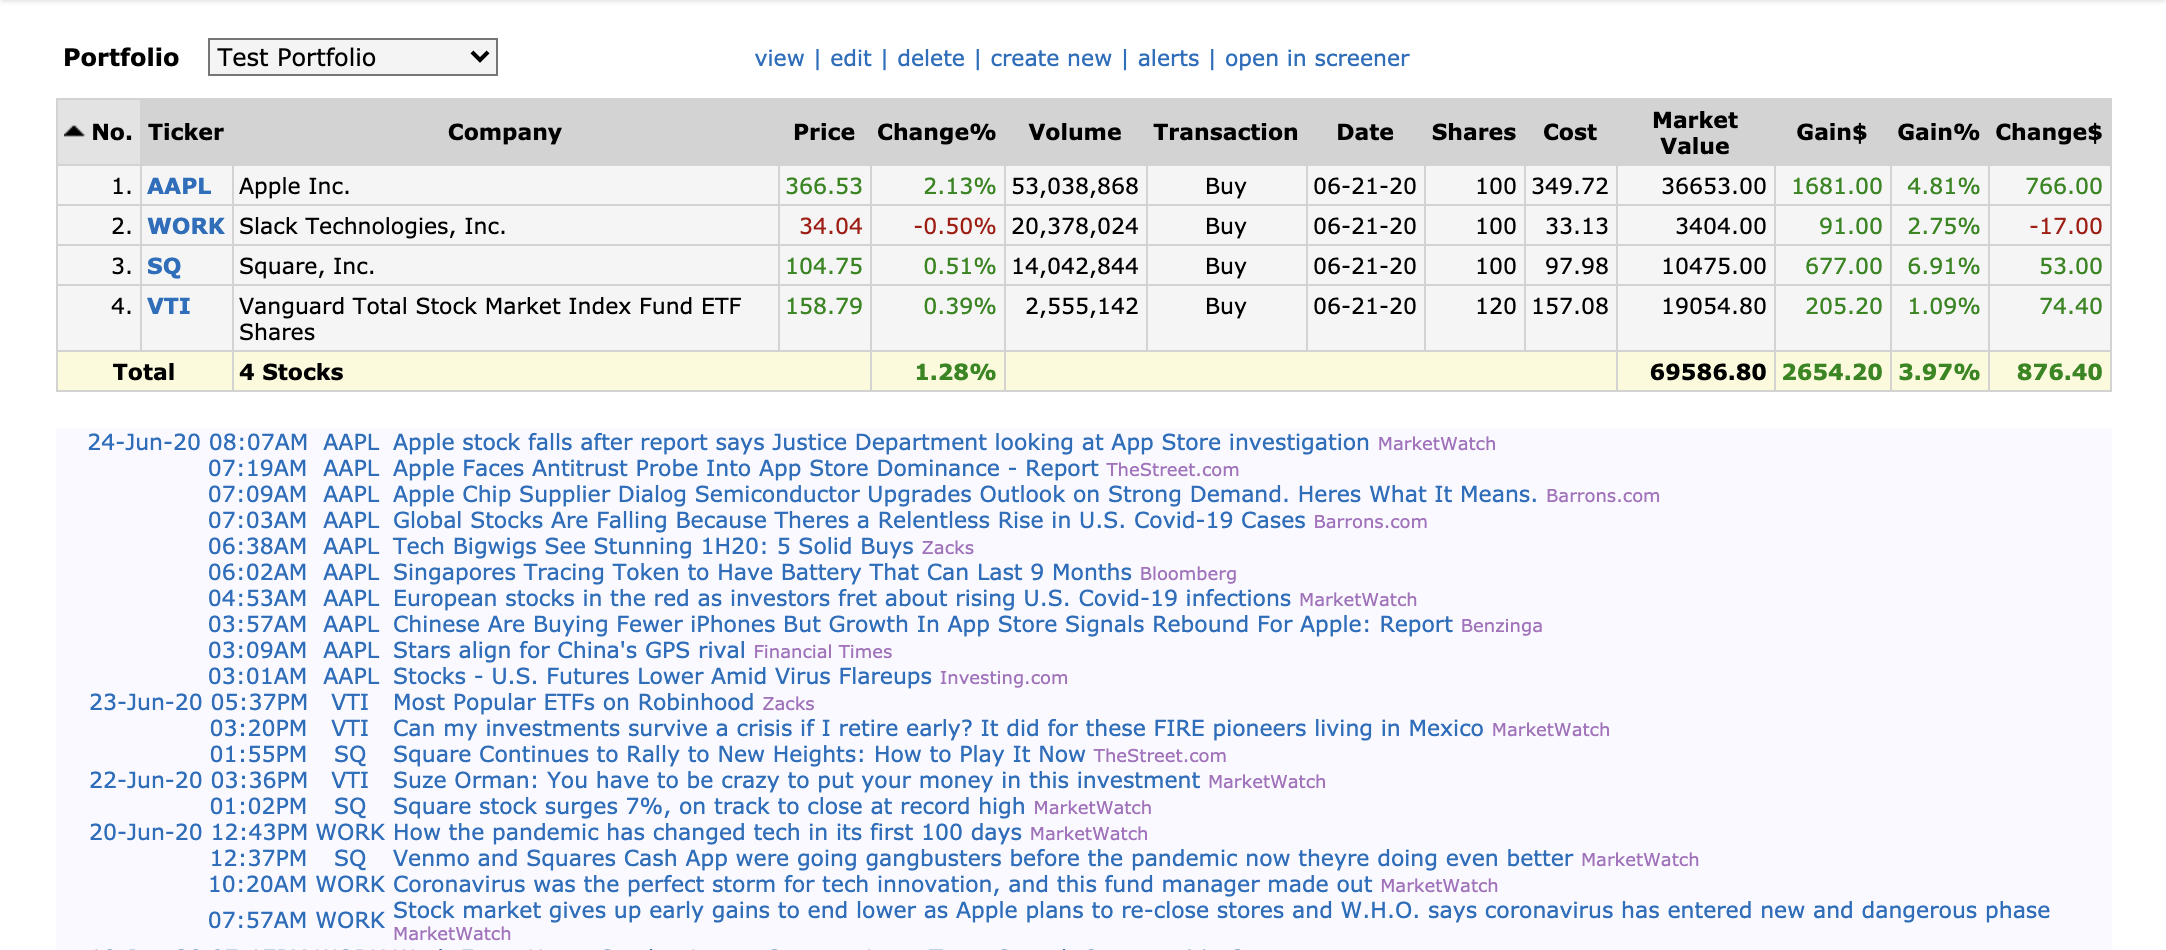
Task: Click VTI market value 19054.80
Action: click(x=1714, y=306)
